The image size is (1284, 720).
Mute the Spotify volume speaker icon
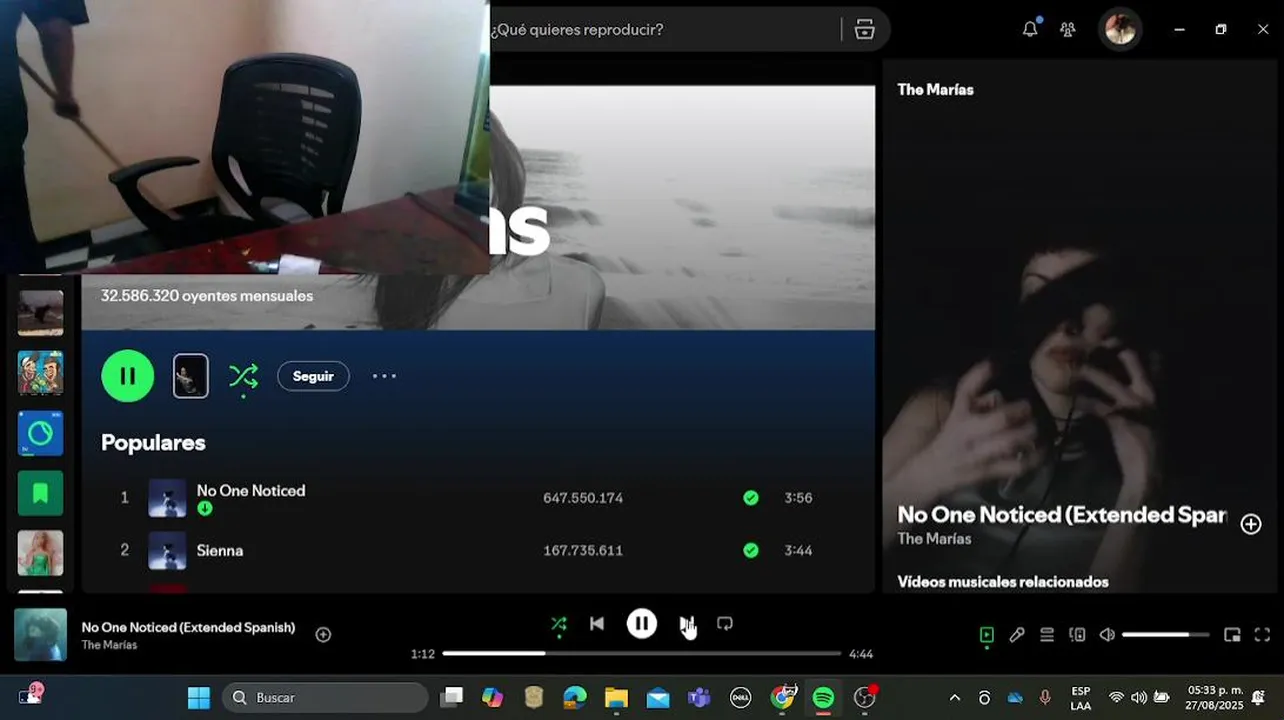click(1107, 634)
